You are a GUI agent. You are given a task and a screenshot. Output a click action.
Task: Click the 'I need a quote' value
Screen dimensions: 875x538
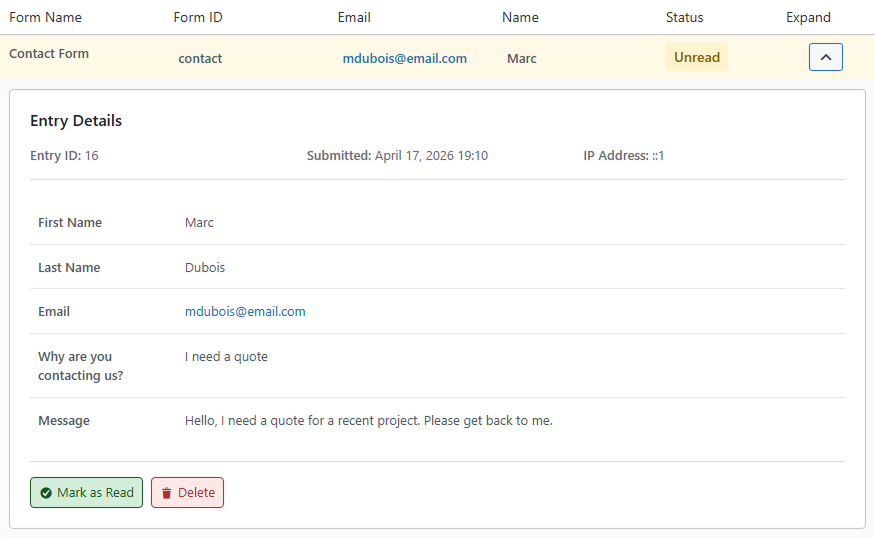point(226,357)
